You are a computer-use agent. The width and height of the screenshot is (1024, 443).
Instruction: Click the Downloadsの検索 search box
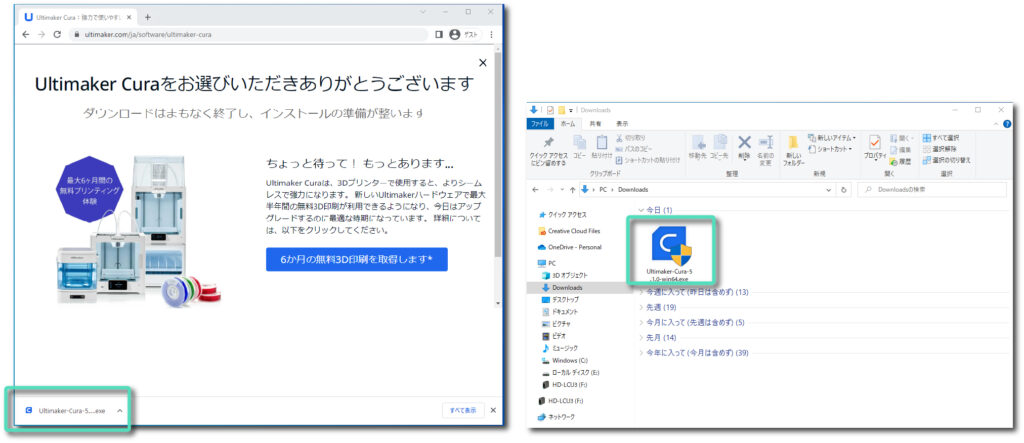coord(931,189)
